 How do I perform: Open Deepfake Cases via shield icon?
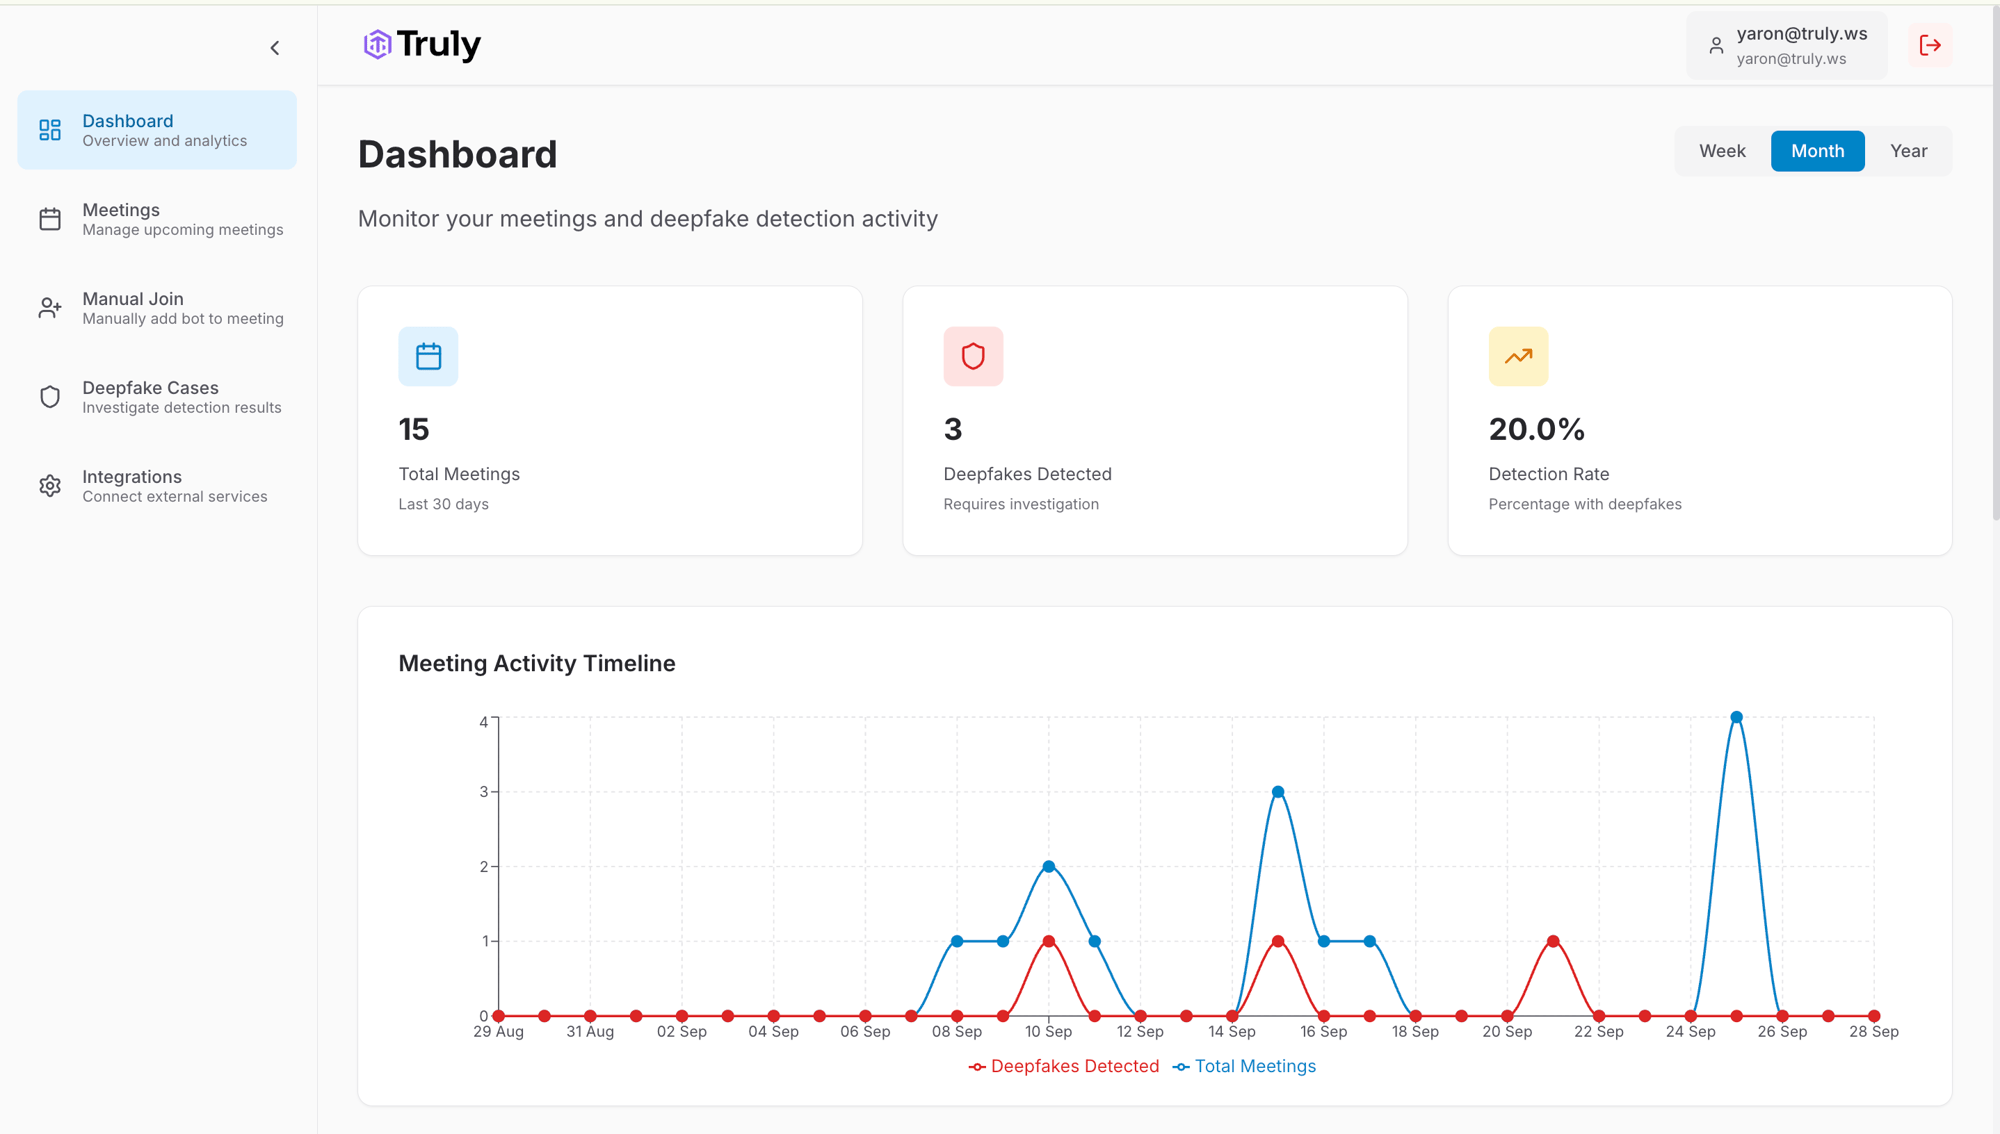coord(50,396)
